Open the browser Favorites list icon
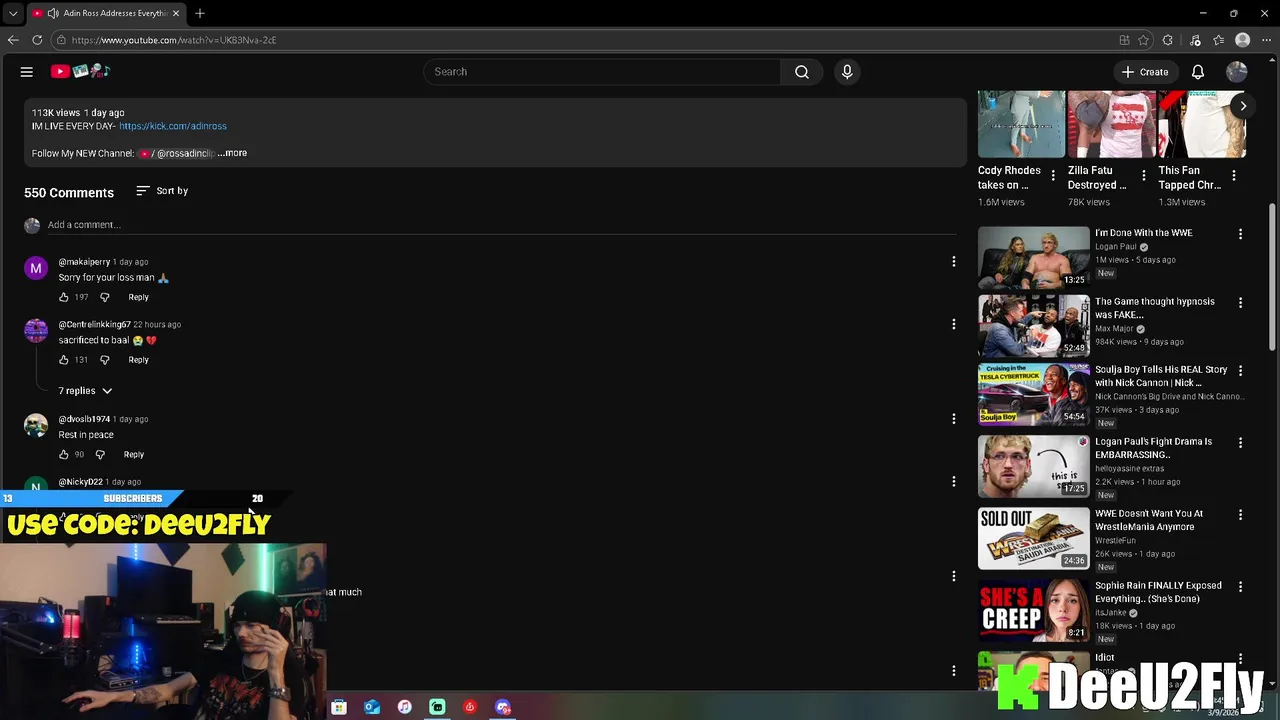The width and height of the screenshot is (1280, 720). pos(1219,40)
